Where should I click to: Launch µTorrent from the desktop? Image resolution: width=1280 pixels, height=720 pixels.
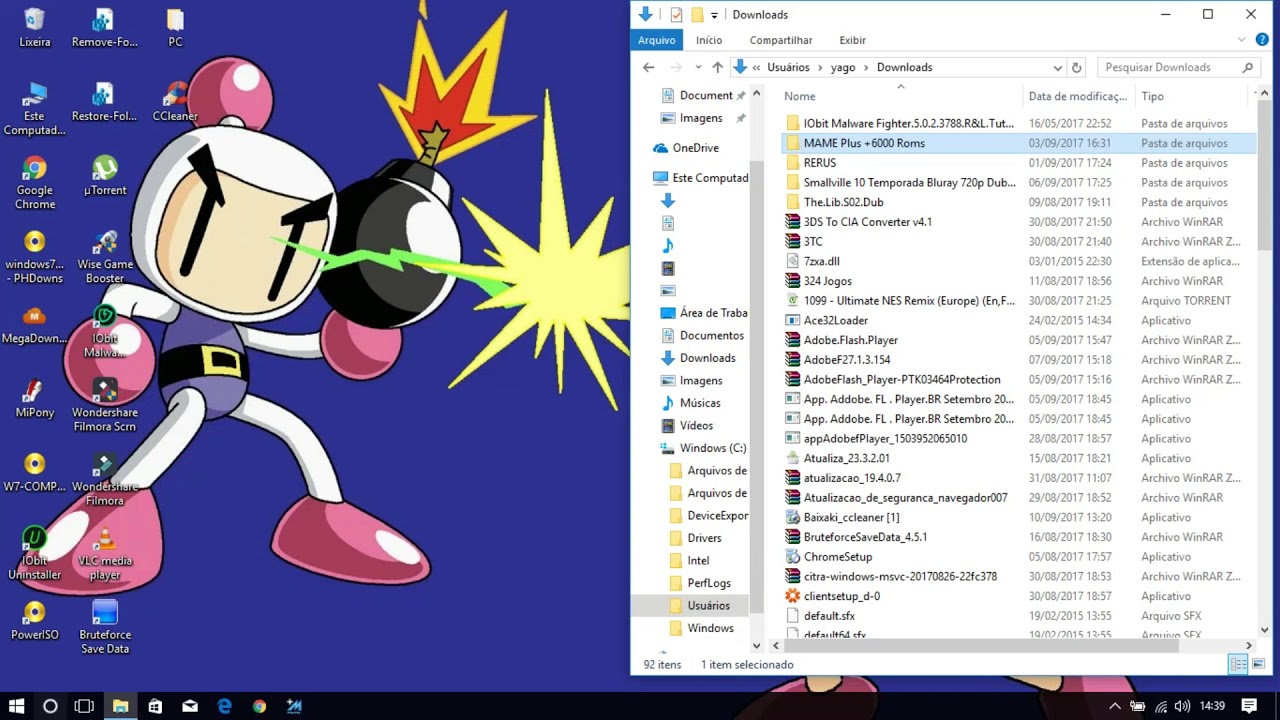click(x=105, y=175)
